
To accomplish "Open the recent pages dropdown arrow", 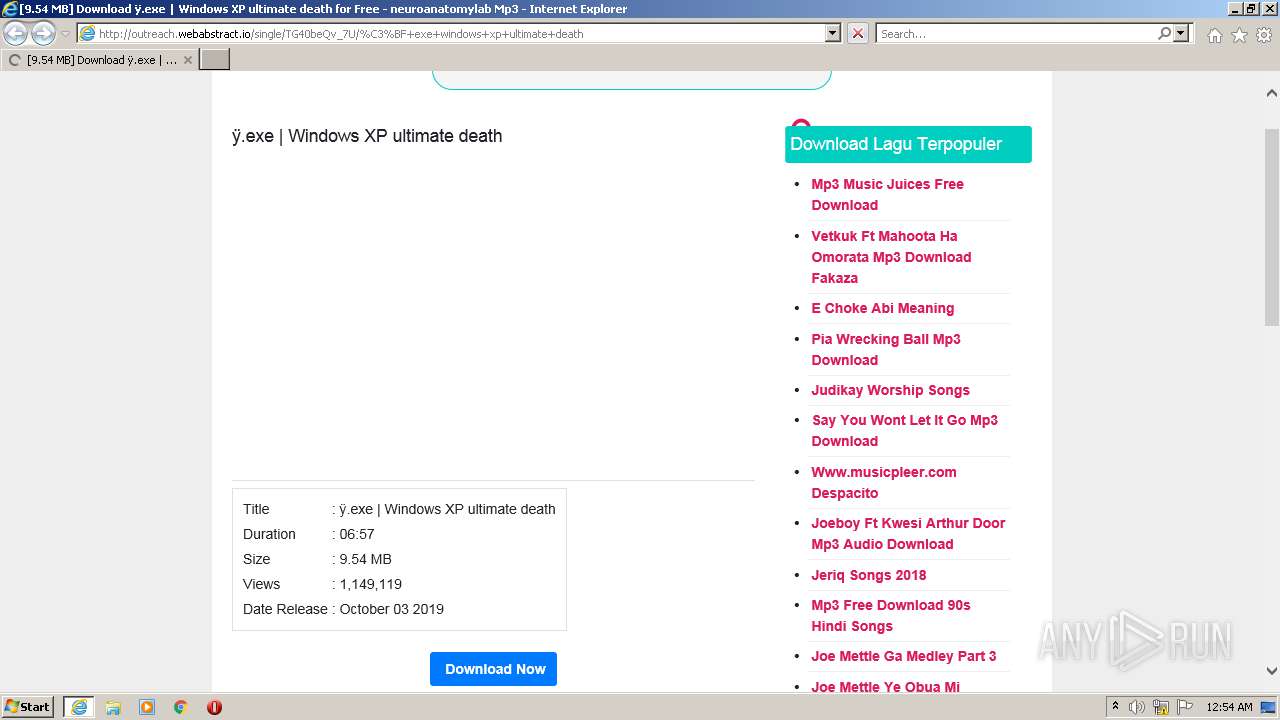I will [x=66, y=34].
